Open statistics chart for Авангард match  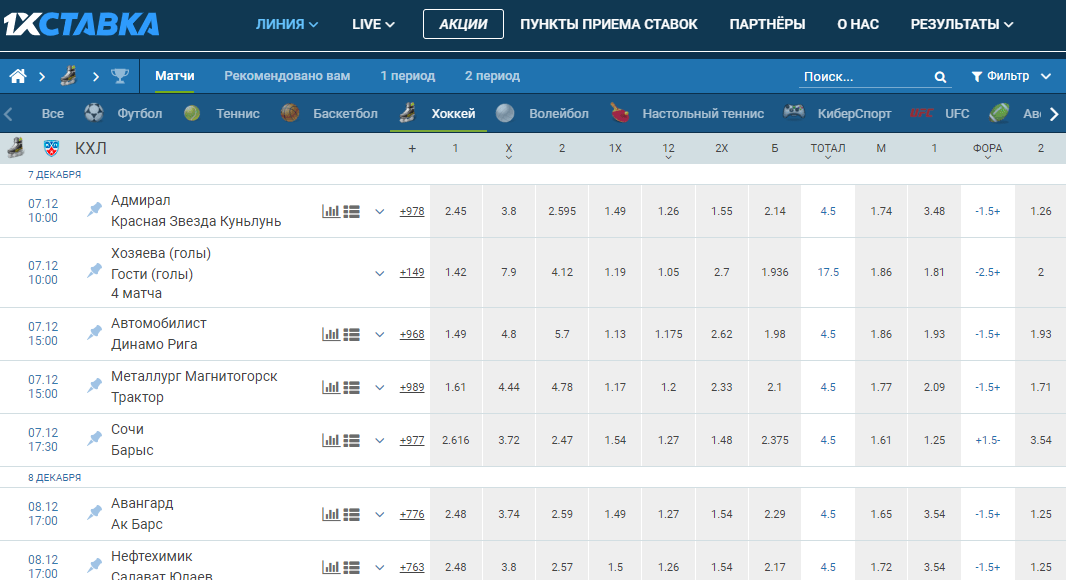(330, 515)
